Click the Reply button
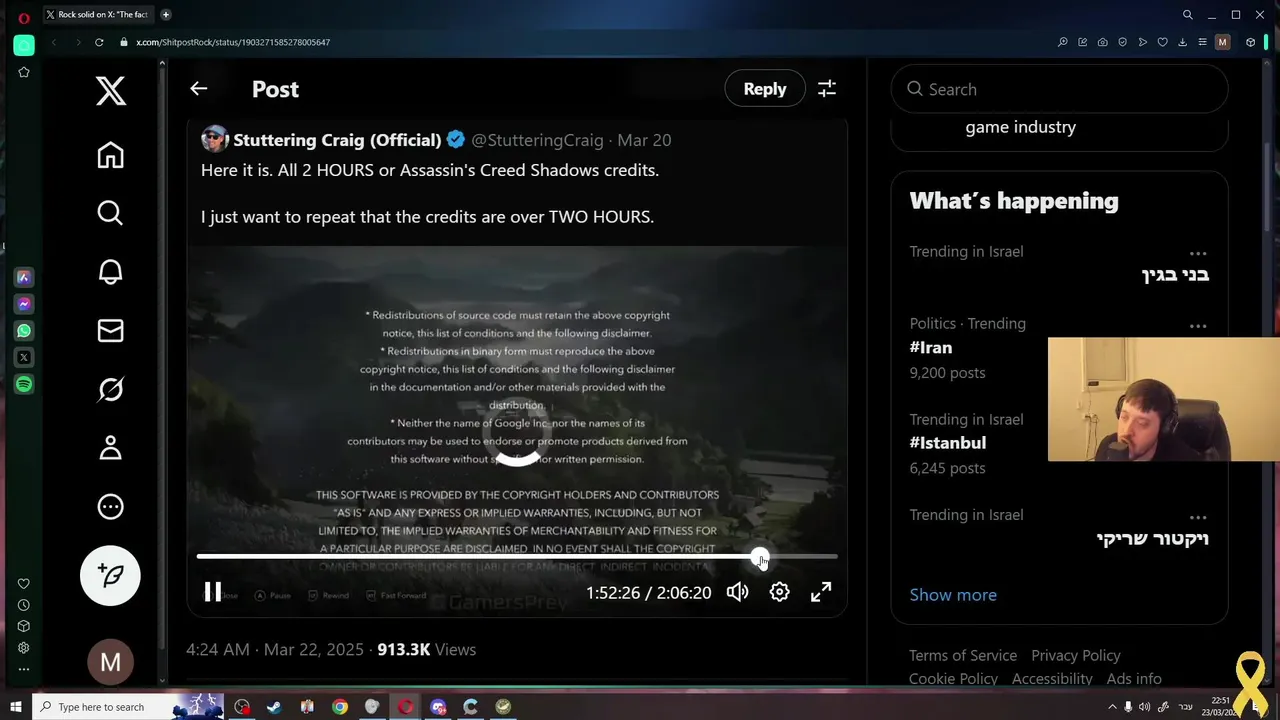 (x=765, y=89)
